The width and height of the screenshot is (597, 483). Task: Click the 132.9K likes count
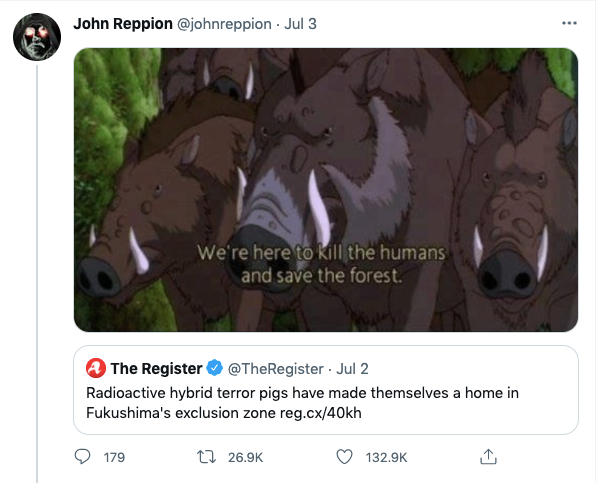[x=386, y=457]
